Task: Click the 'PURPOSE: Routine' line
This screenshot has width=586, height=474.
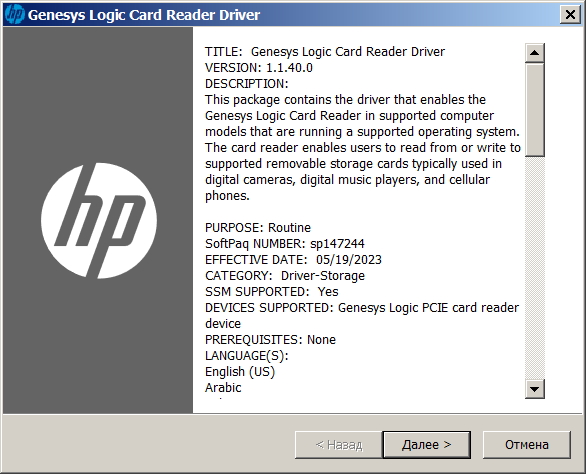Action: pyautogui.click(x=258, y=228)
